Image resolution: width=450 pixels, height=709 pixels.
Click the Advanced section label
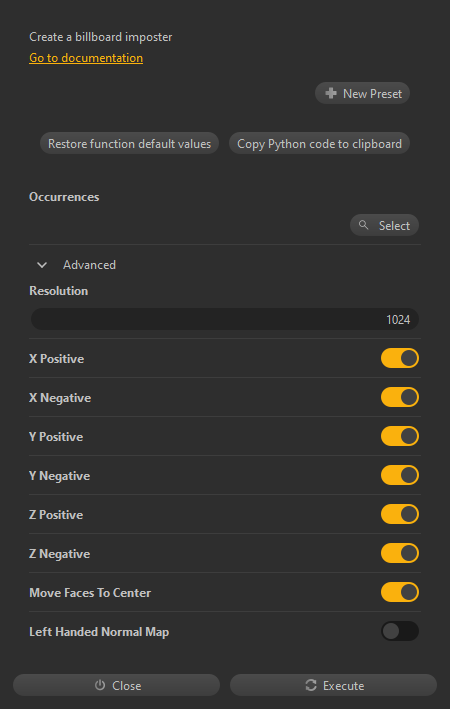pyautogui.click(x=90, y=265)
